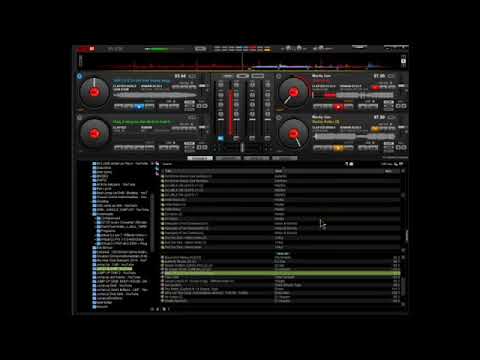
Task: Open the third tab below the mixer
Action: coord(256,158)
